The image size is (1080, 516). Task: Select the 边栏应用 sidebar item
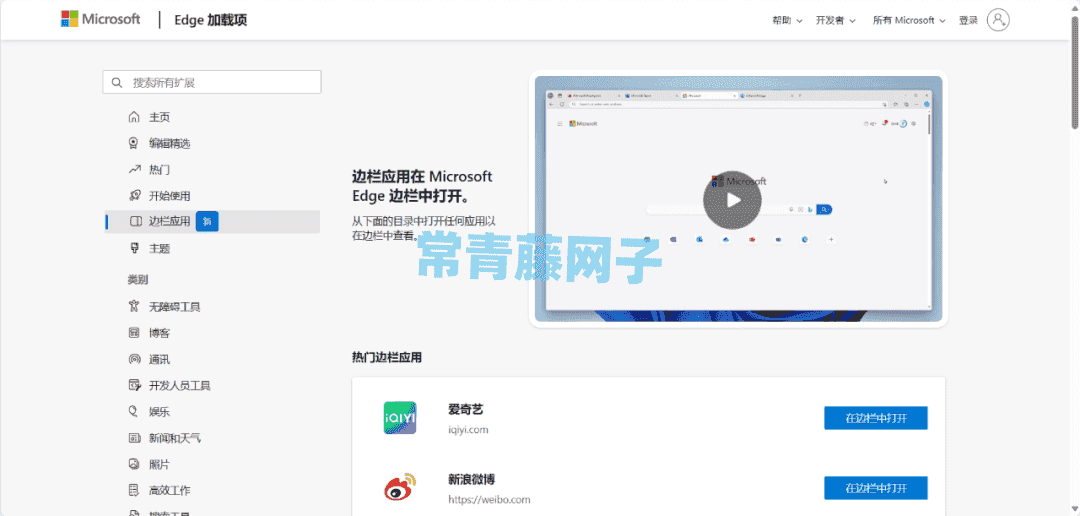[212, 222]
